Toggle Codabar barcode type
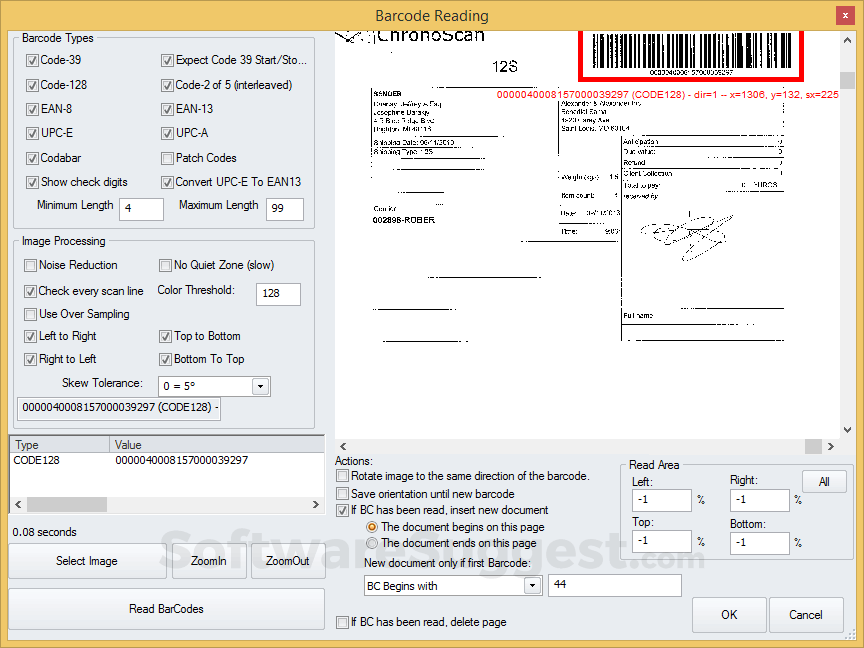This screenshot has width=864, height=648. pos(32,158)
